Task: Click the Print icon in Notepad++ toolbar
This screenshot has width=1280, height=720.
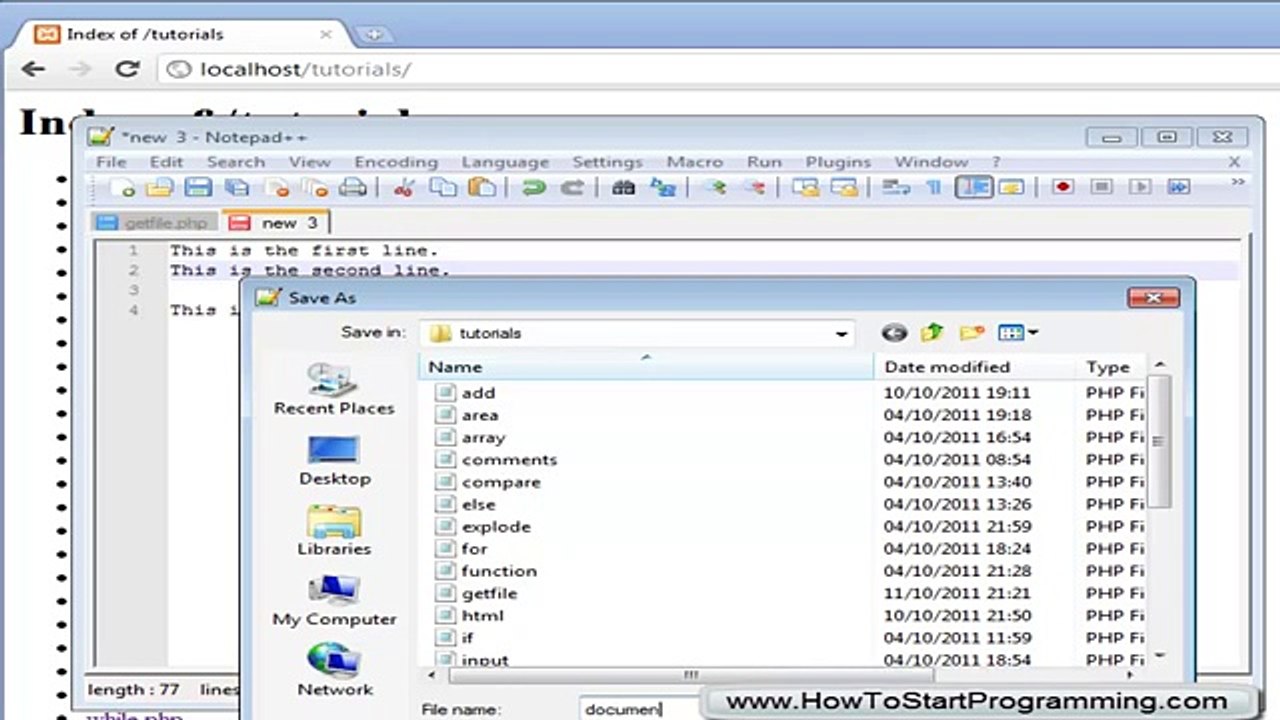Action: click(x=353, y=187)
